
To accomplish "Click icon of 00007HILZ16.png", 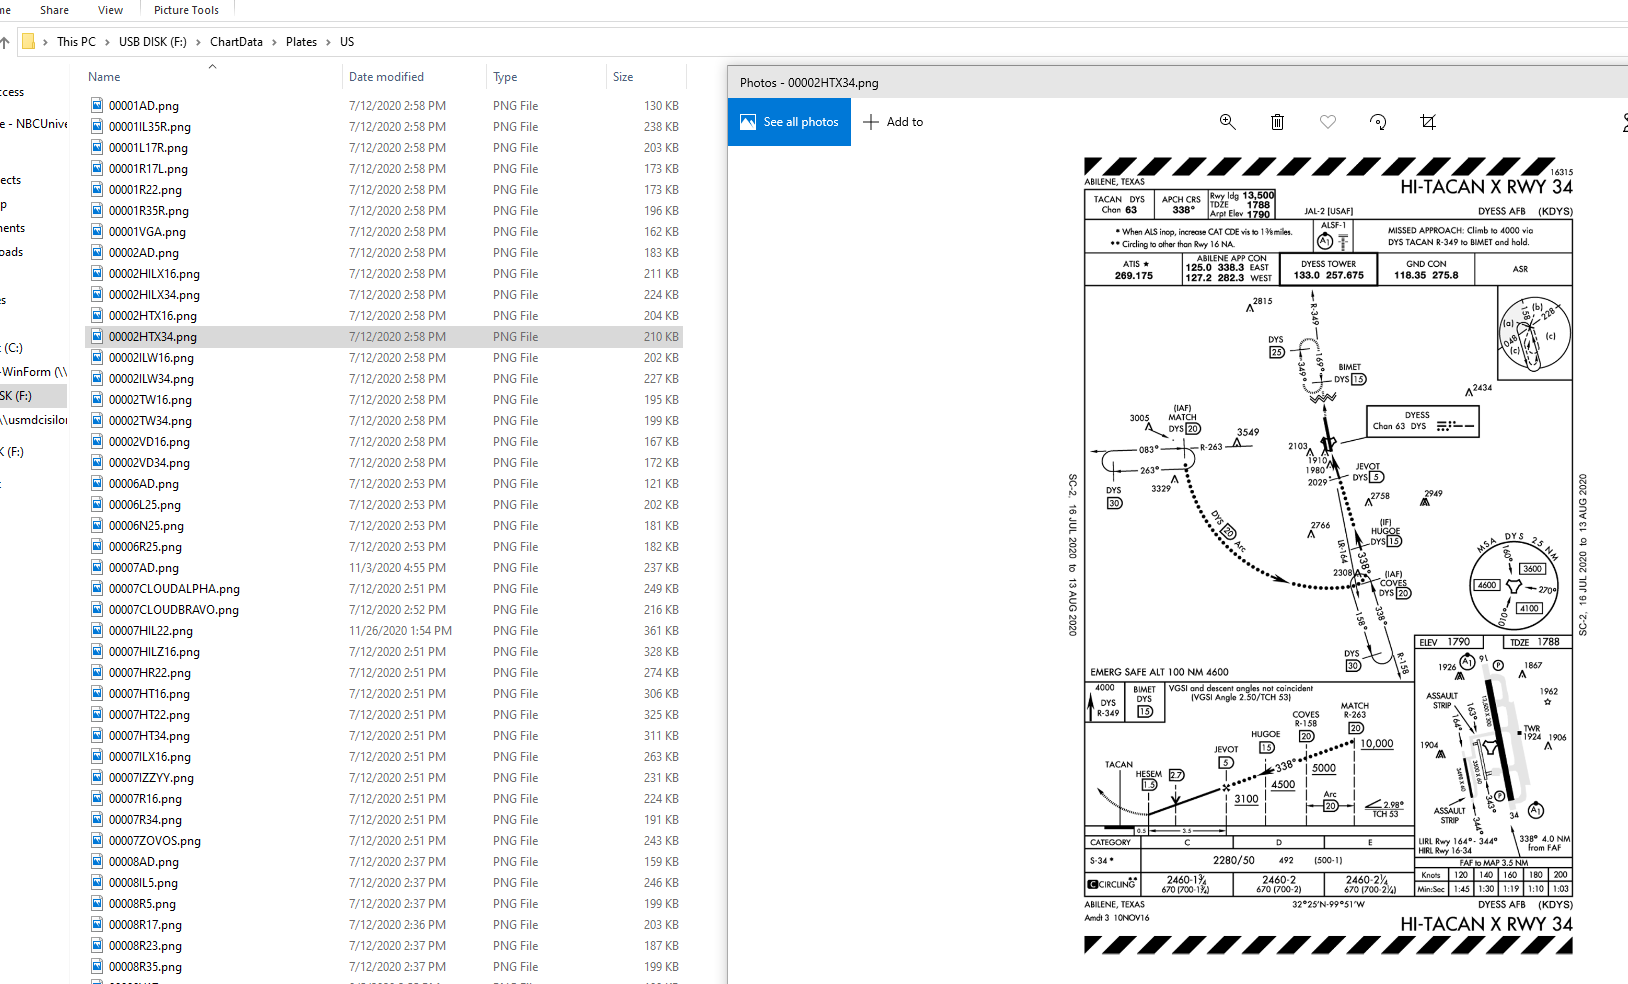I will (x=97, y=652).
